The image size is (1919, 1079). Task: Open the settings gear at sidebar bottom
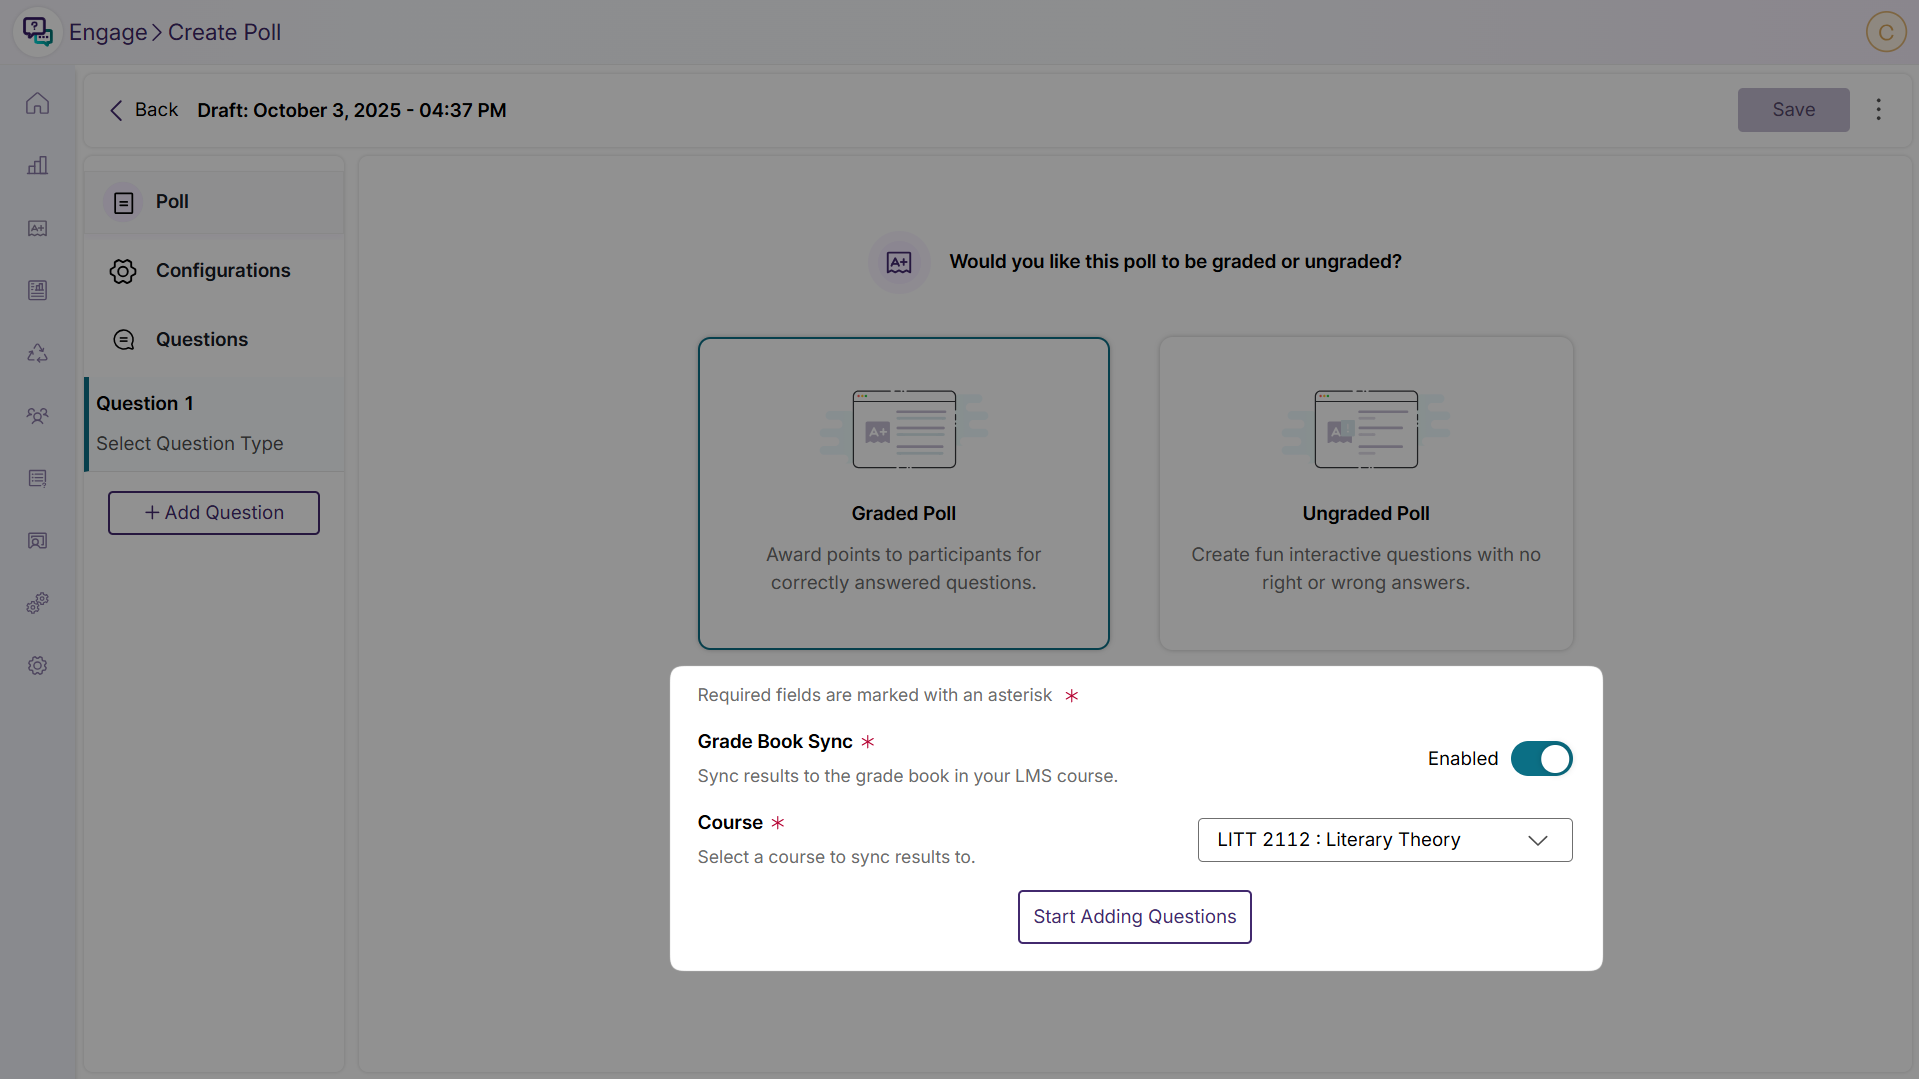[37, 666]
